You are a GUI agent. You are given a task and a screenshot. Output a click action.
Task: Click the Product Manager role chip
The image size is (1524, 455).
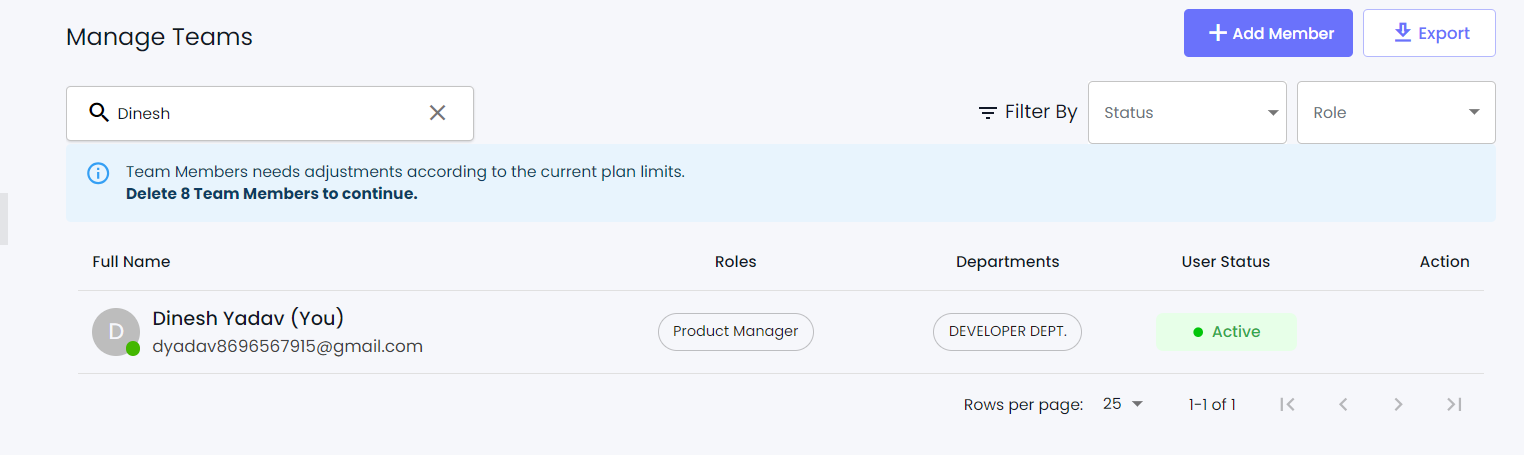point(736,332)
